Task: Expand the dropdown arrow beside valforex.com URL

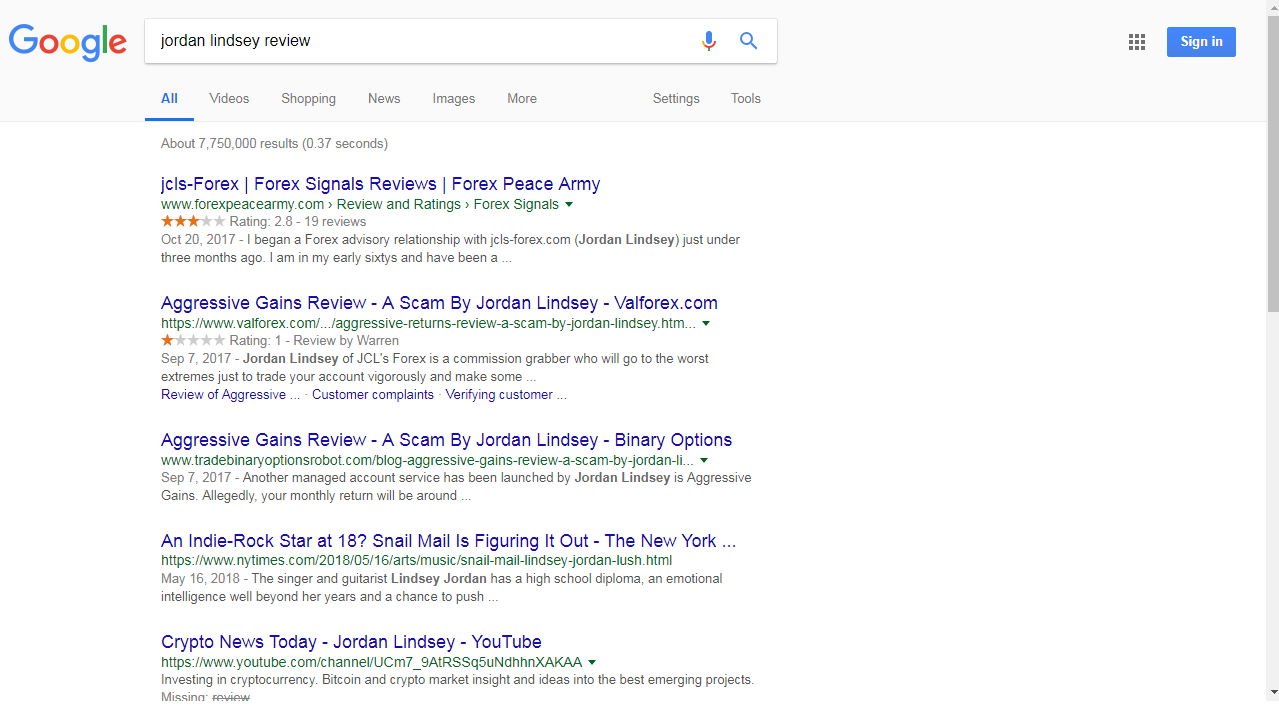Action: 706,324
